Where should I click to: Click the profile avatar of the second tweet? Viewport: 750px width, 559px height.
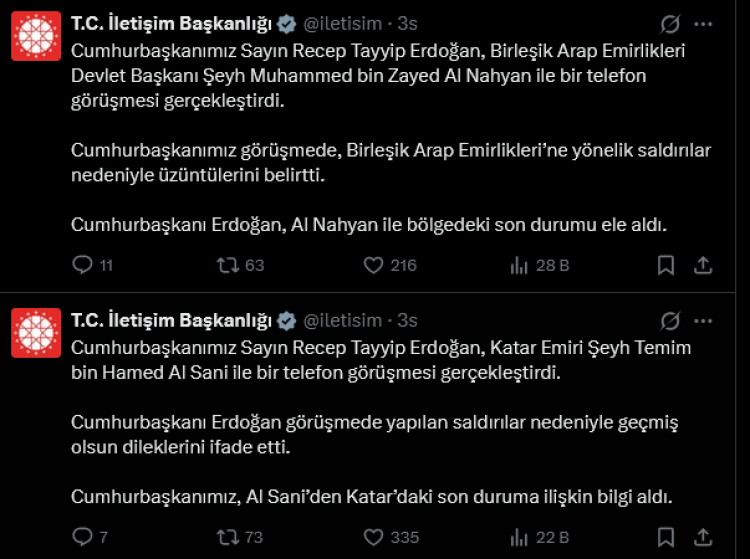coord(36,333)
